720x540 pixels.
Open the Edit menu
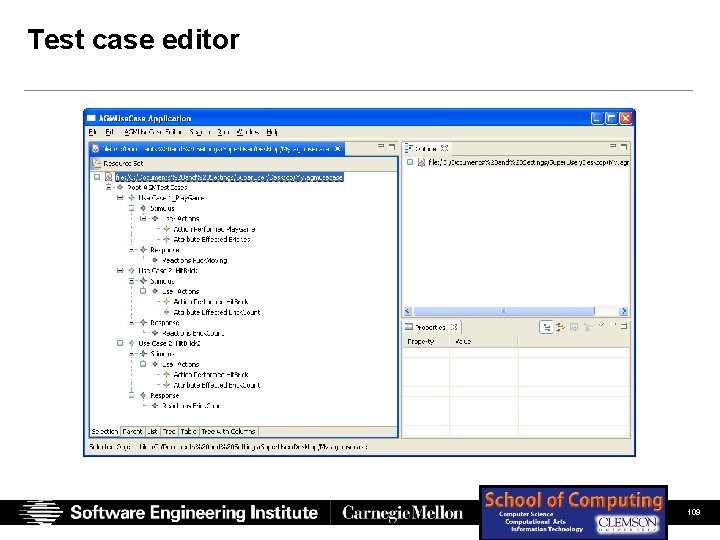coord(109,132)
